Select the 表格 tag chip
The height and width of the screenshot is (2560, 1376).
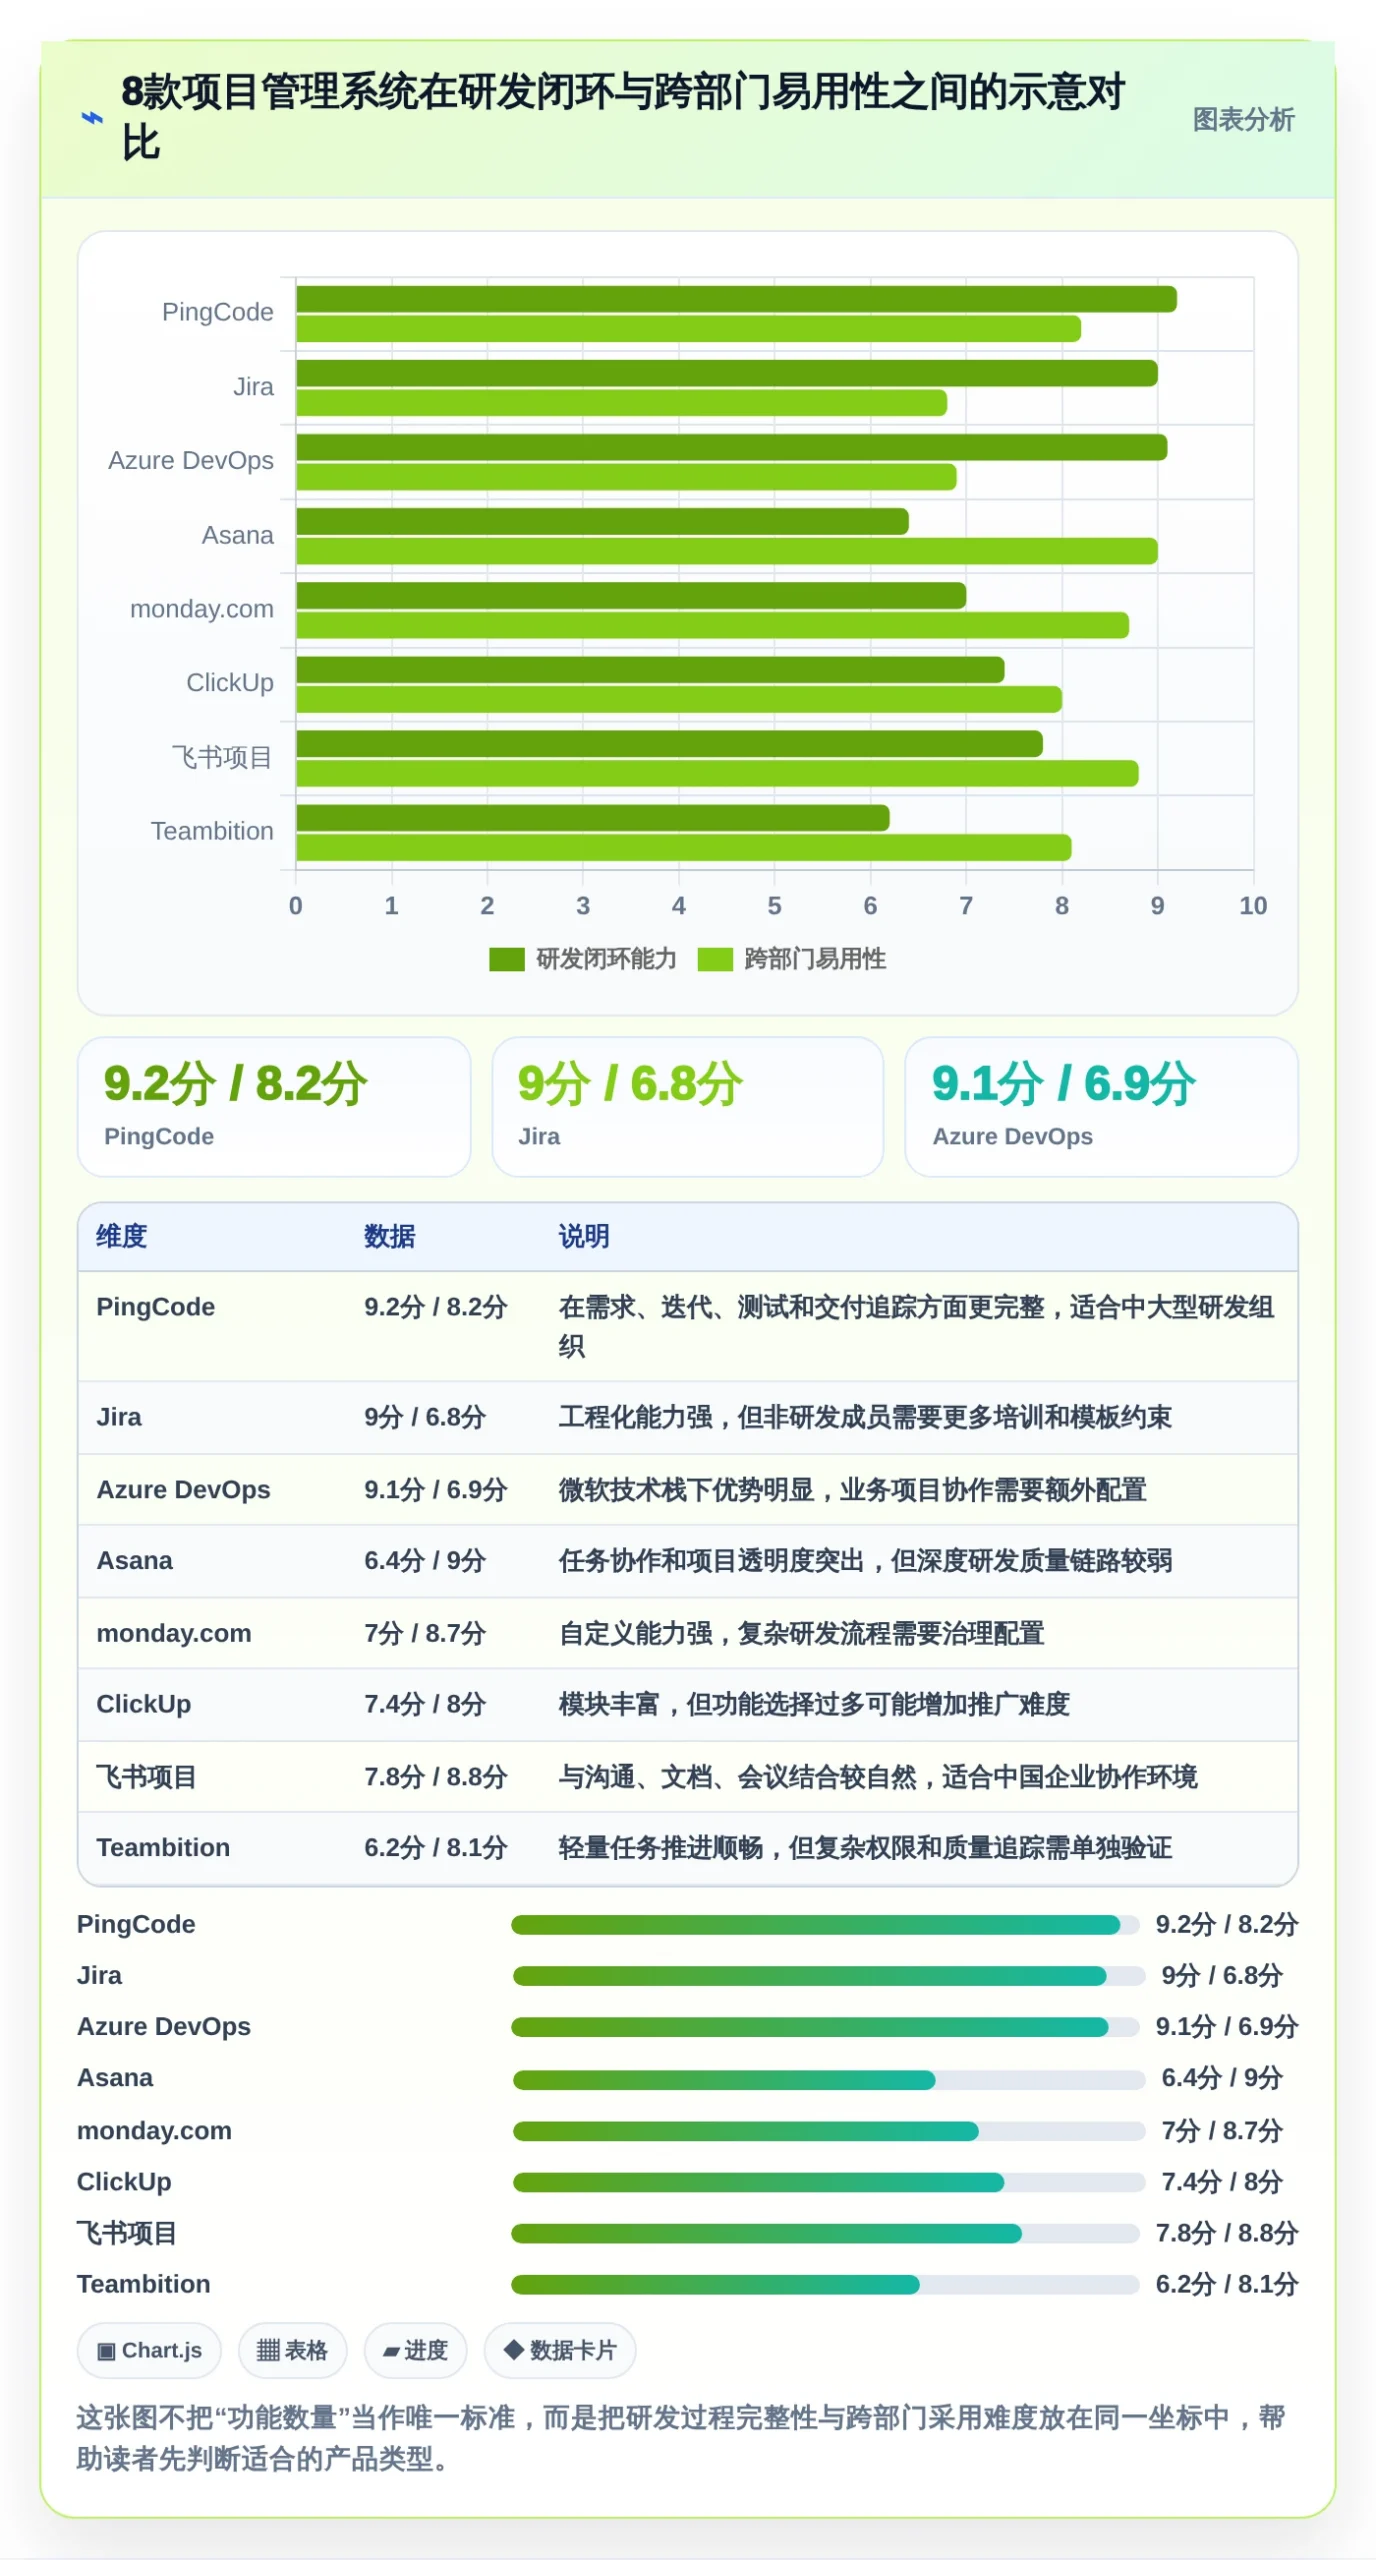click(292, 2350)
